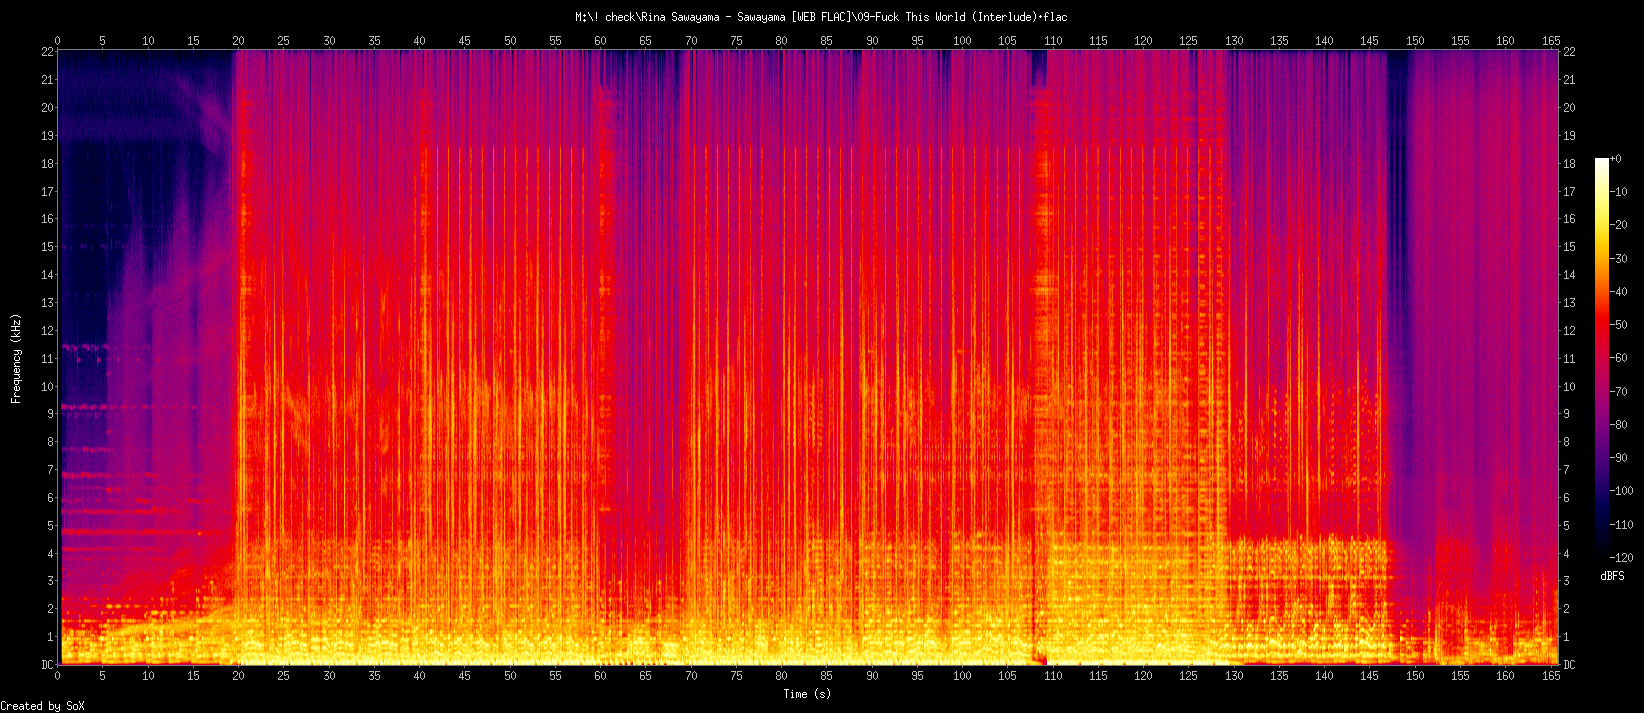
Task: Click 'DC' on the right frequency axis
Action: click(x=1570, y=665)
